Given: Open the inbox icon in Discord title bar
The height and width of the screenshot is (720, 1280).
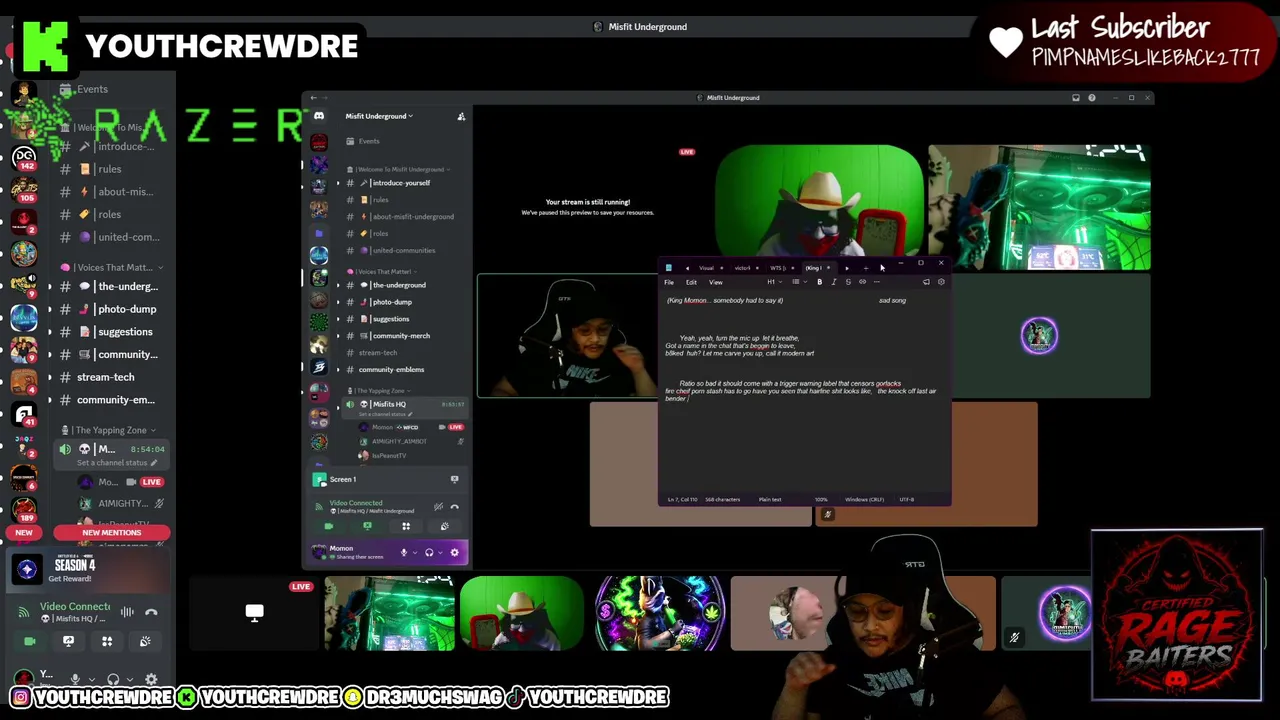Looking at the screenshot, I should pos(1076,98).
